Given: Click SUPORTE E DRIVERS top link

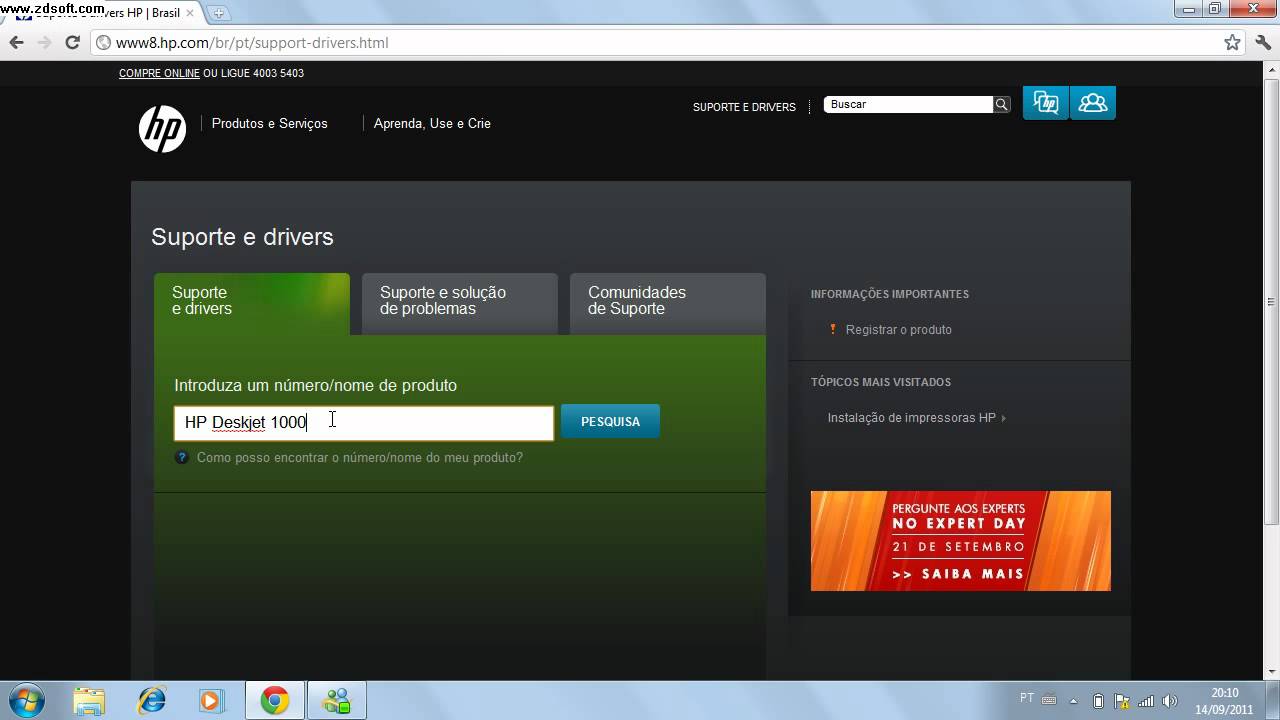Looking at the screenshot, I should pos(744,107).
